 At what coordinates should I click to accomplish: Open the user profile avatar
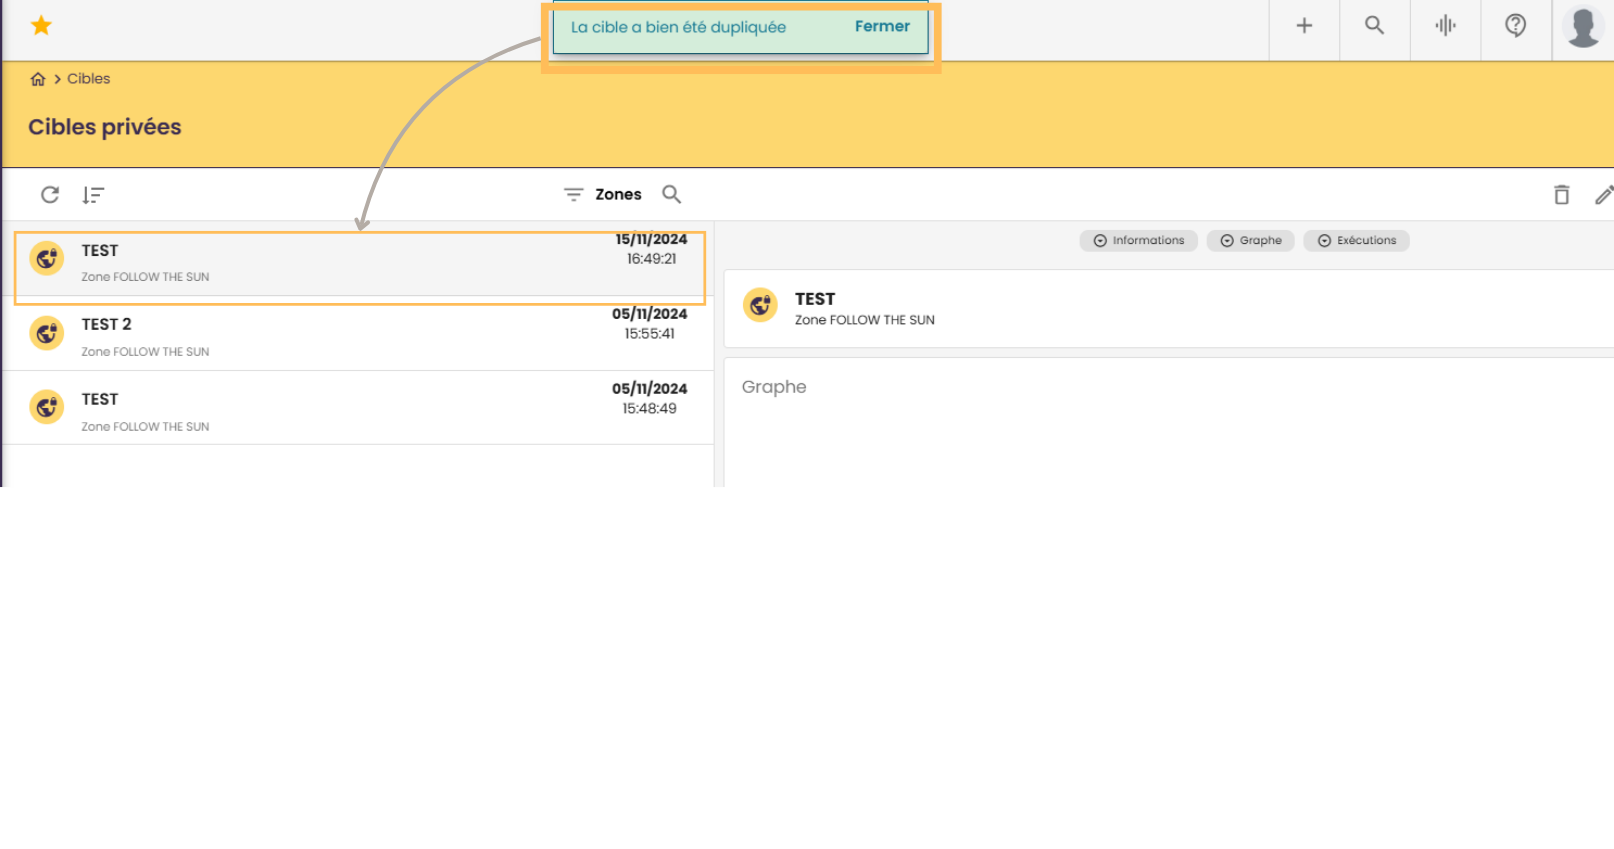pyautogui.click(x=1583, y=27)
